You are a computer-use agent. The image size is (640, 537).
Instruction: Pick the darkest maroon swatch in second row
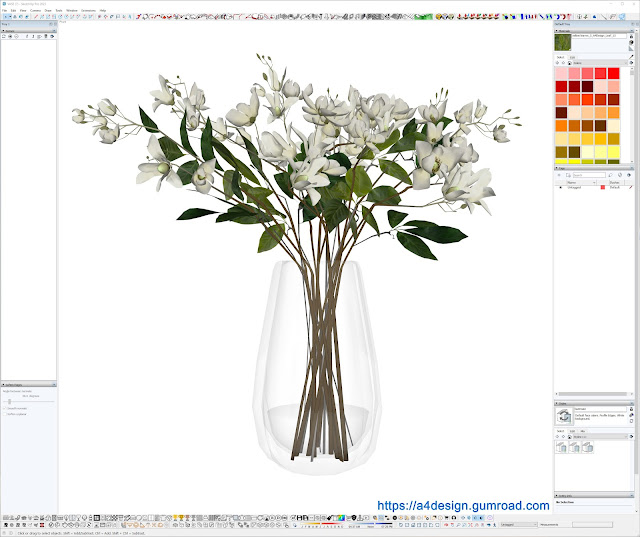click(587, 87)
